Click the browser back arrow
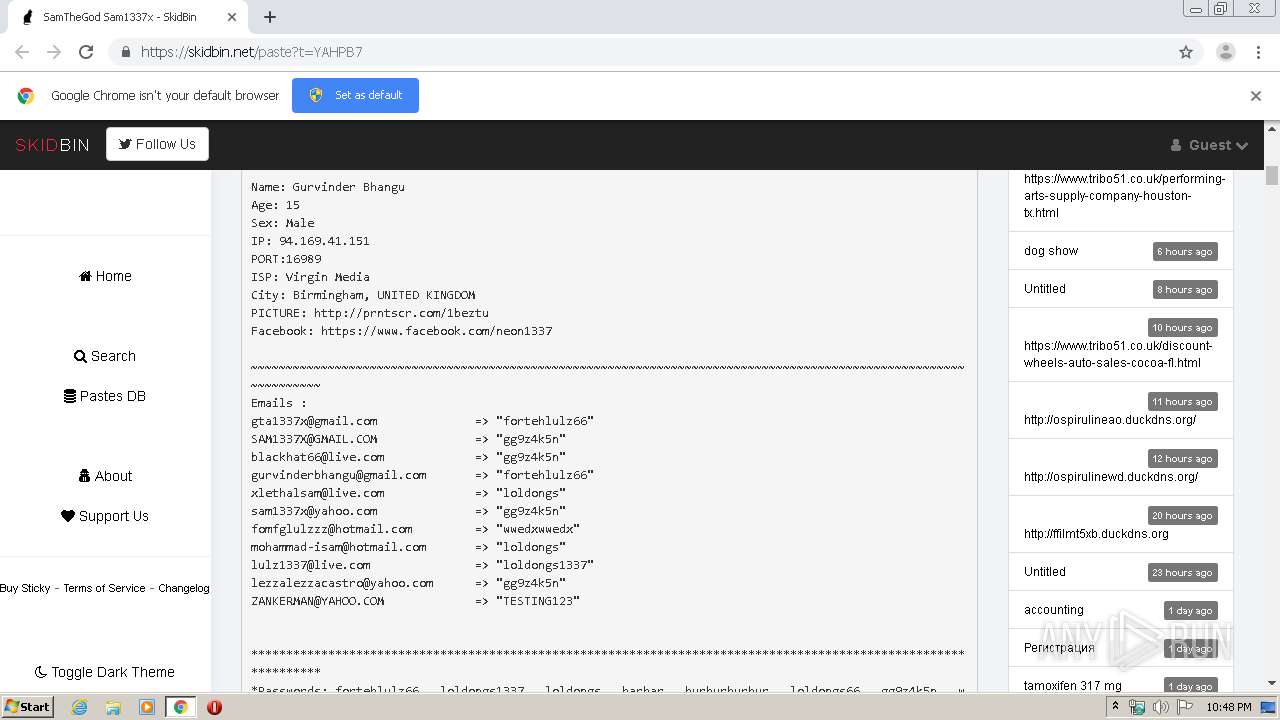Viewport: 1280px width, 720px height. coord(22,52)
